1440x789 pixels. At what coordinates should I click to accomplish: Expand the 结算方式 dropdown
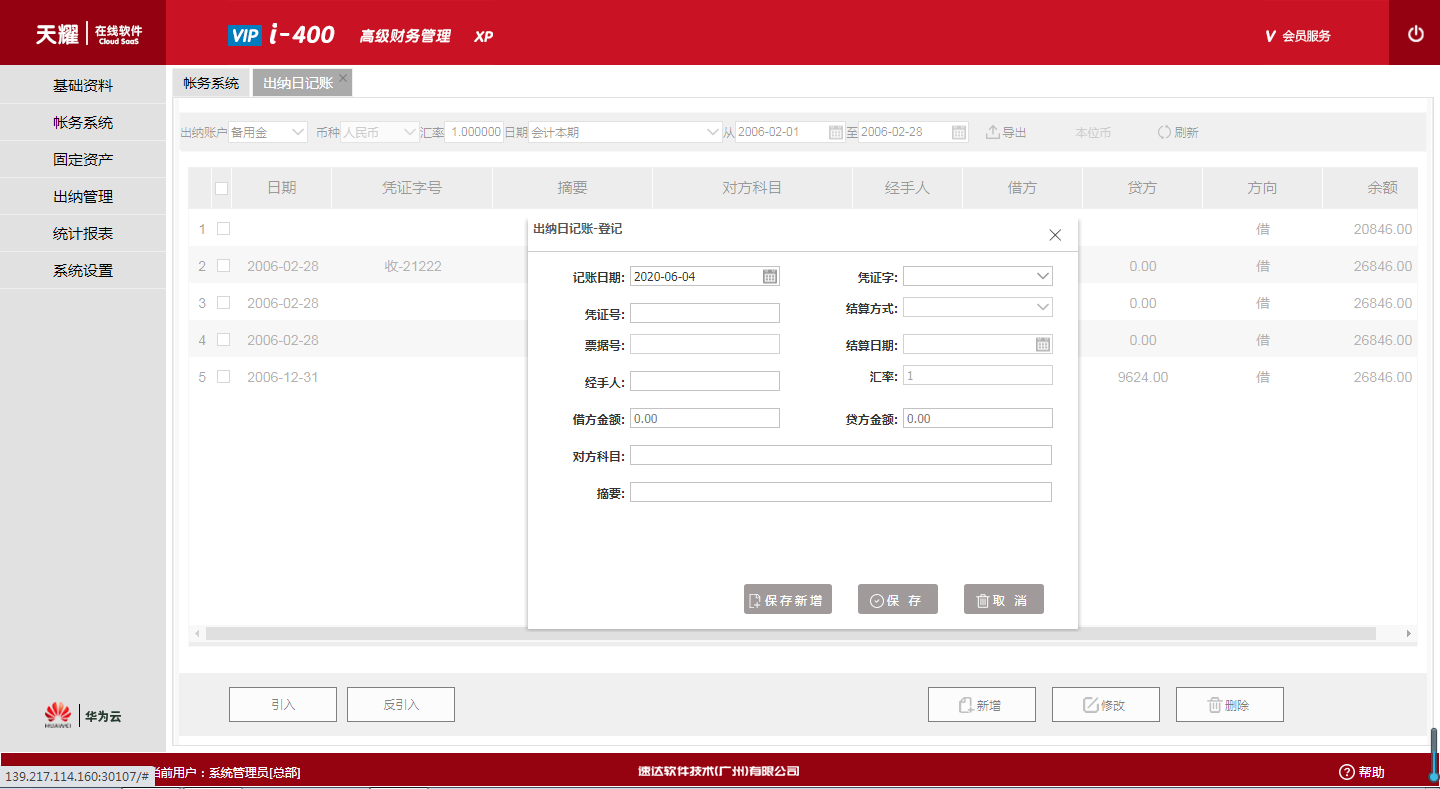tap(1043, 307)
